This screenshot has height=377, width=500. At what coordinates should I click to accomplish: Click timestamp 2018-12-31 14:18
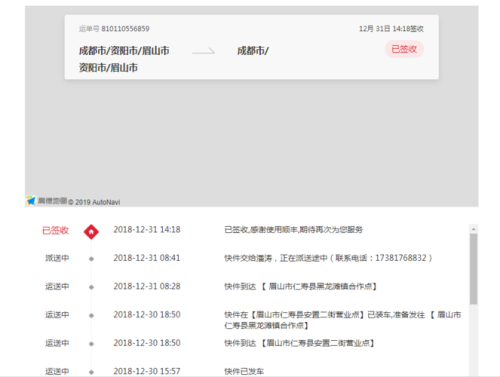pos(147,229)
